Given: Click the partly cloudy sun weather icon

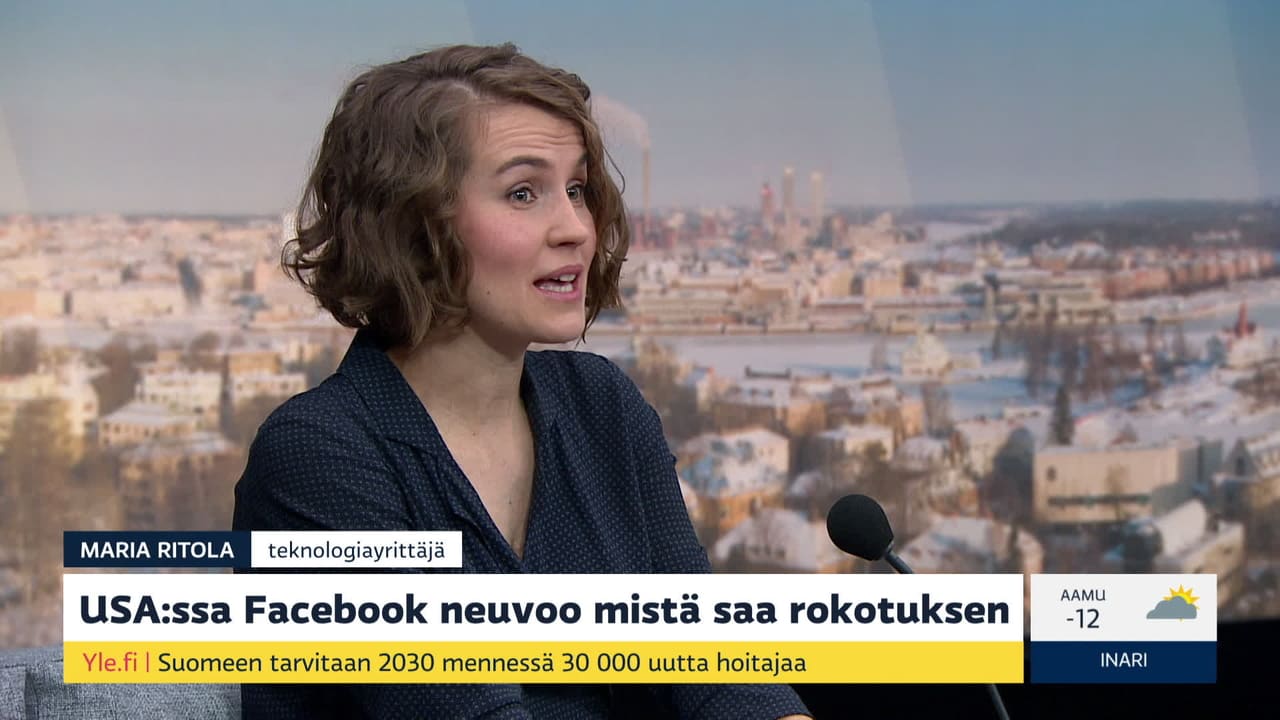Looking at the screenshot, I should (1172, 604).
